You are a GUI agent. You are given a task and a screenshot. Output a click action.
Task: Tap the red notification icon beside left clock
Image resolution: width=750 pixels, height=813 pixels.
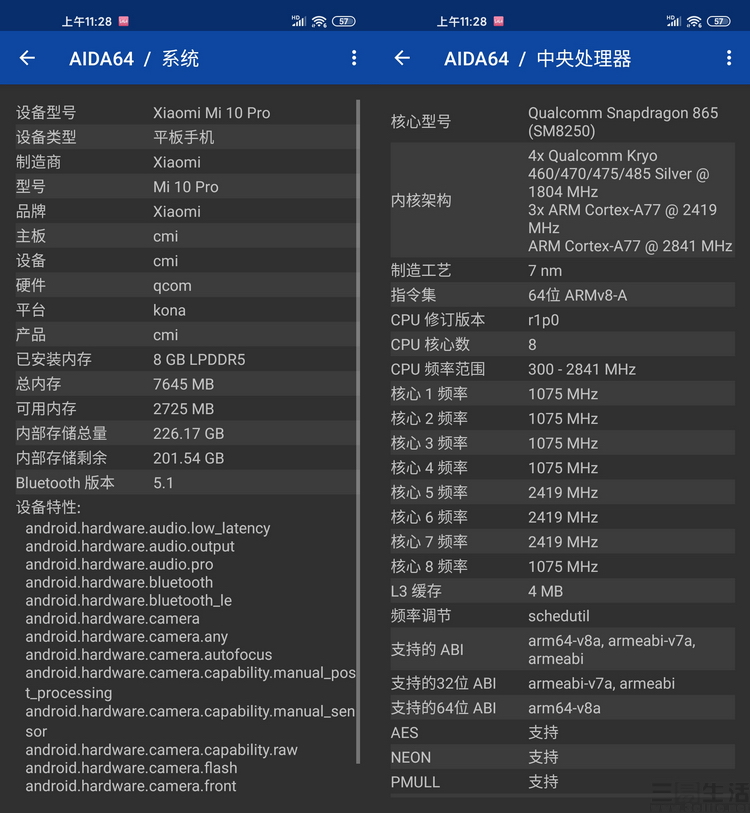click(x=123, y=21)
